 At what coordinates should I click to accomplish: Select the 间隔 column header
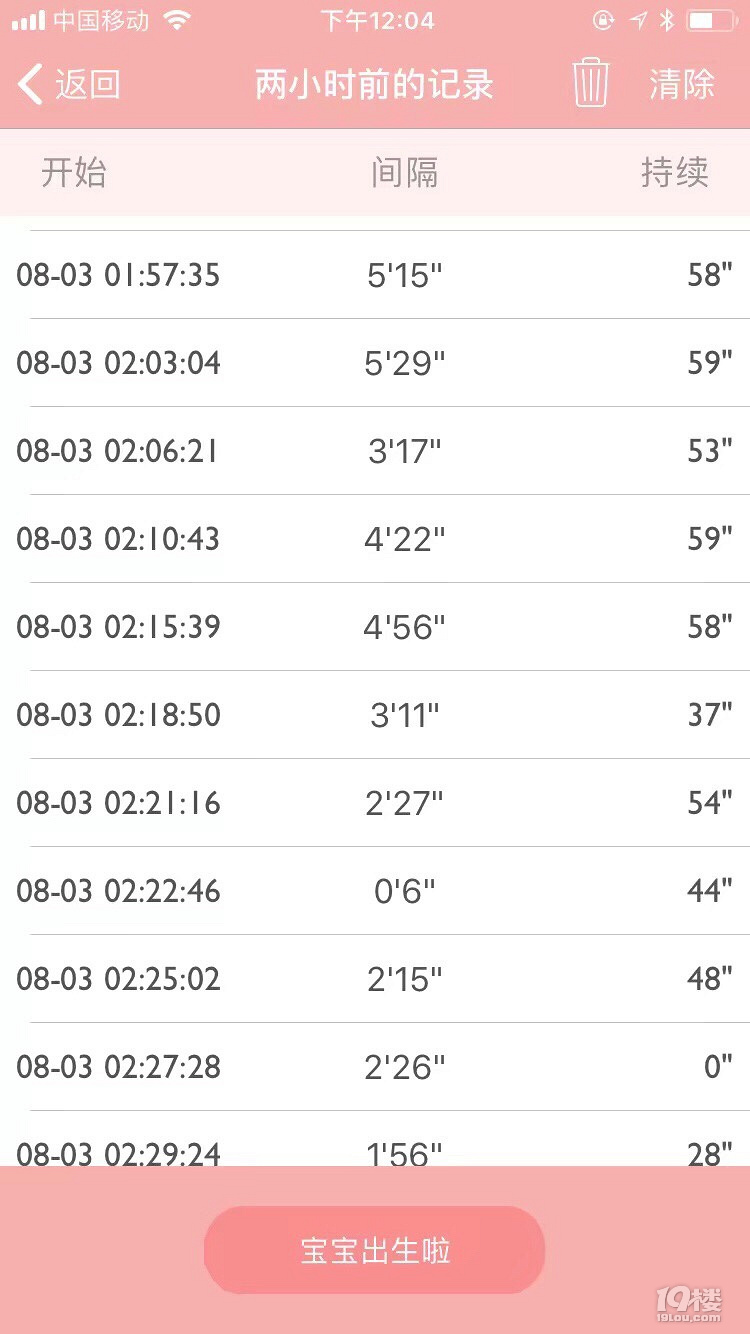coord(405,173)
